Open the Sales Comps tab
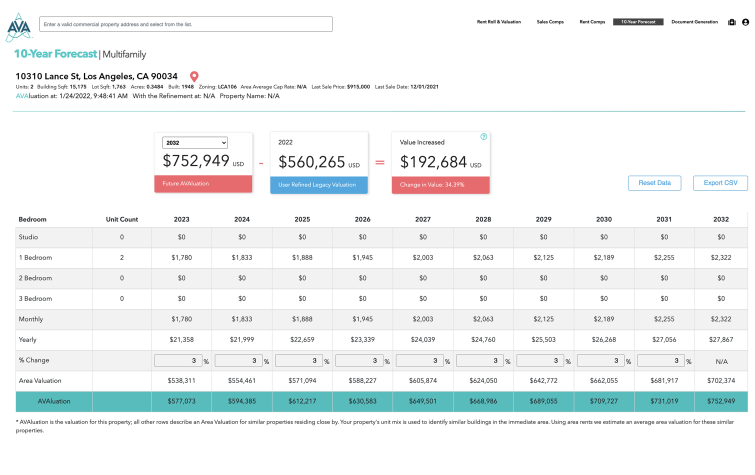Screen dimensions: 755x475 [x=549, y=21]
